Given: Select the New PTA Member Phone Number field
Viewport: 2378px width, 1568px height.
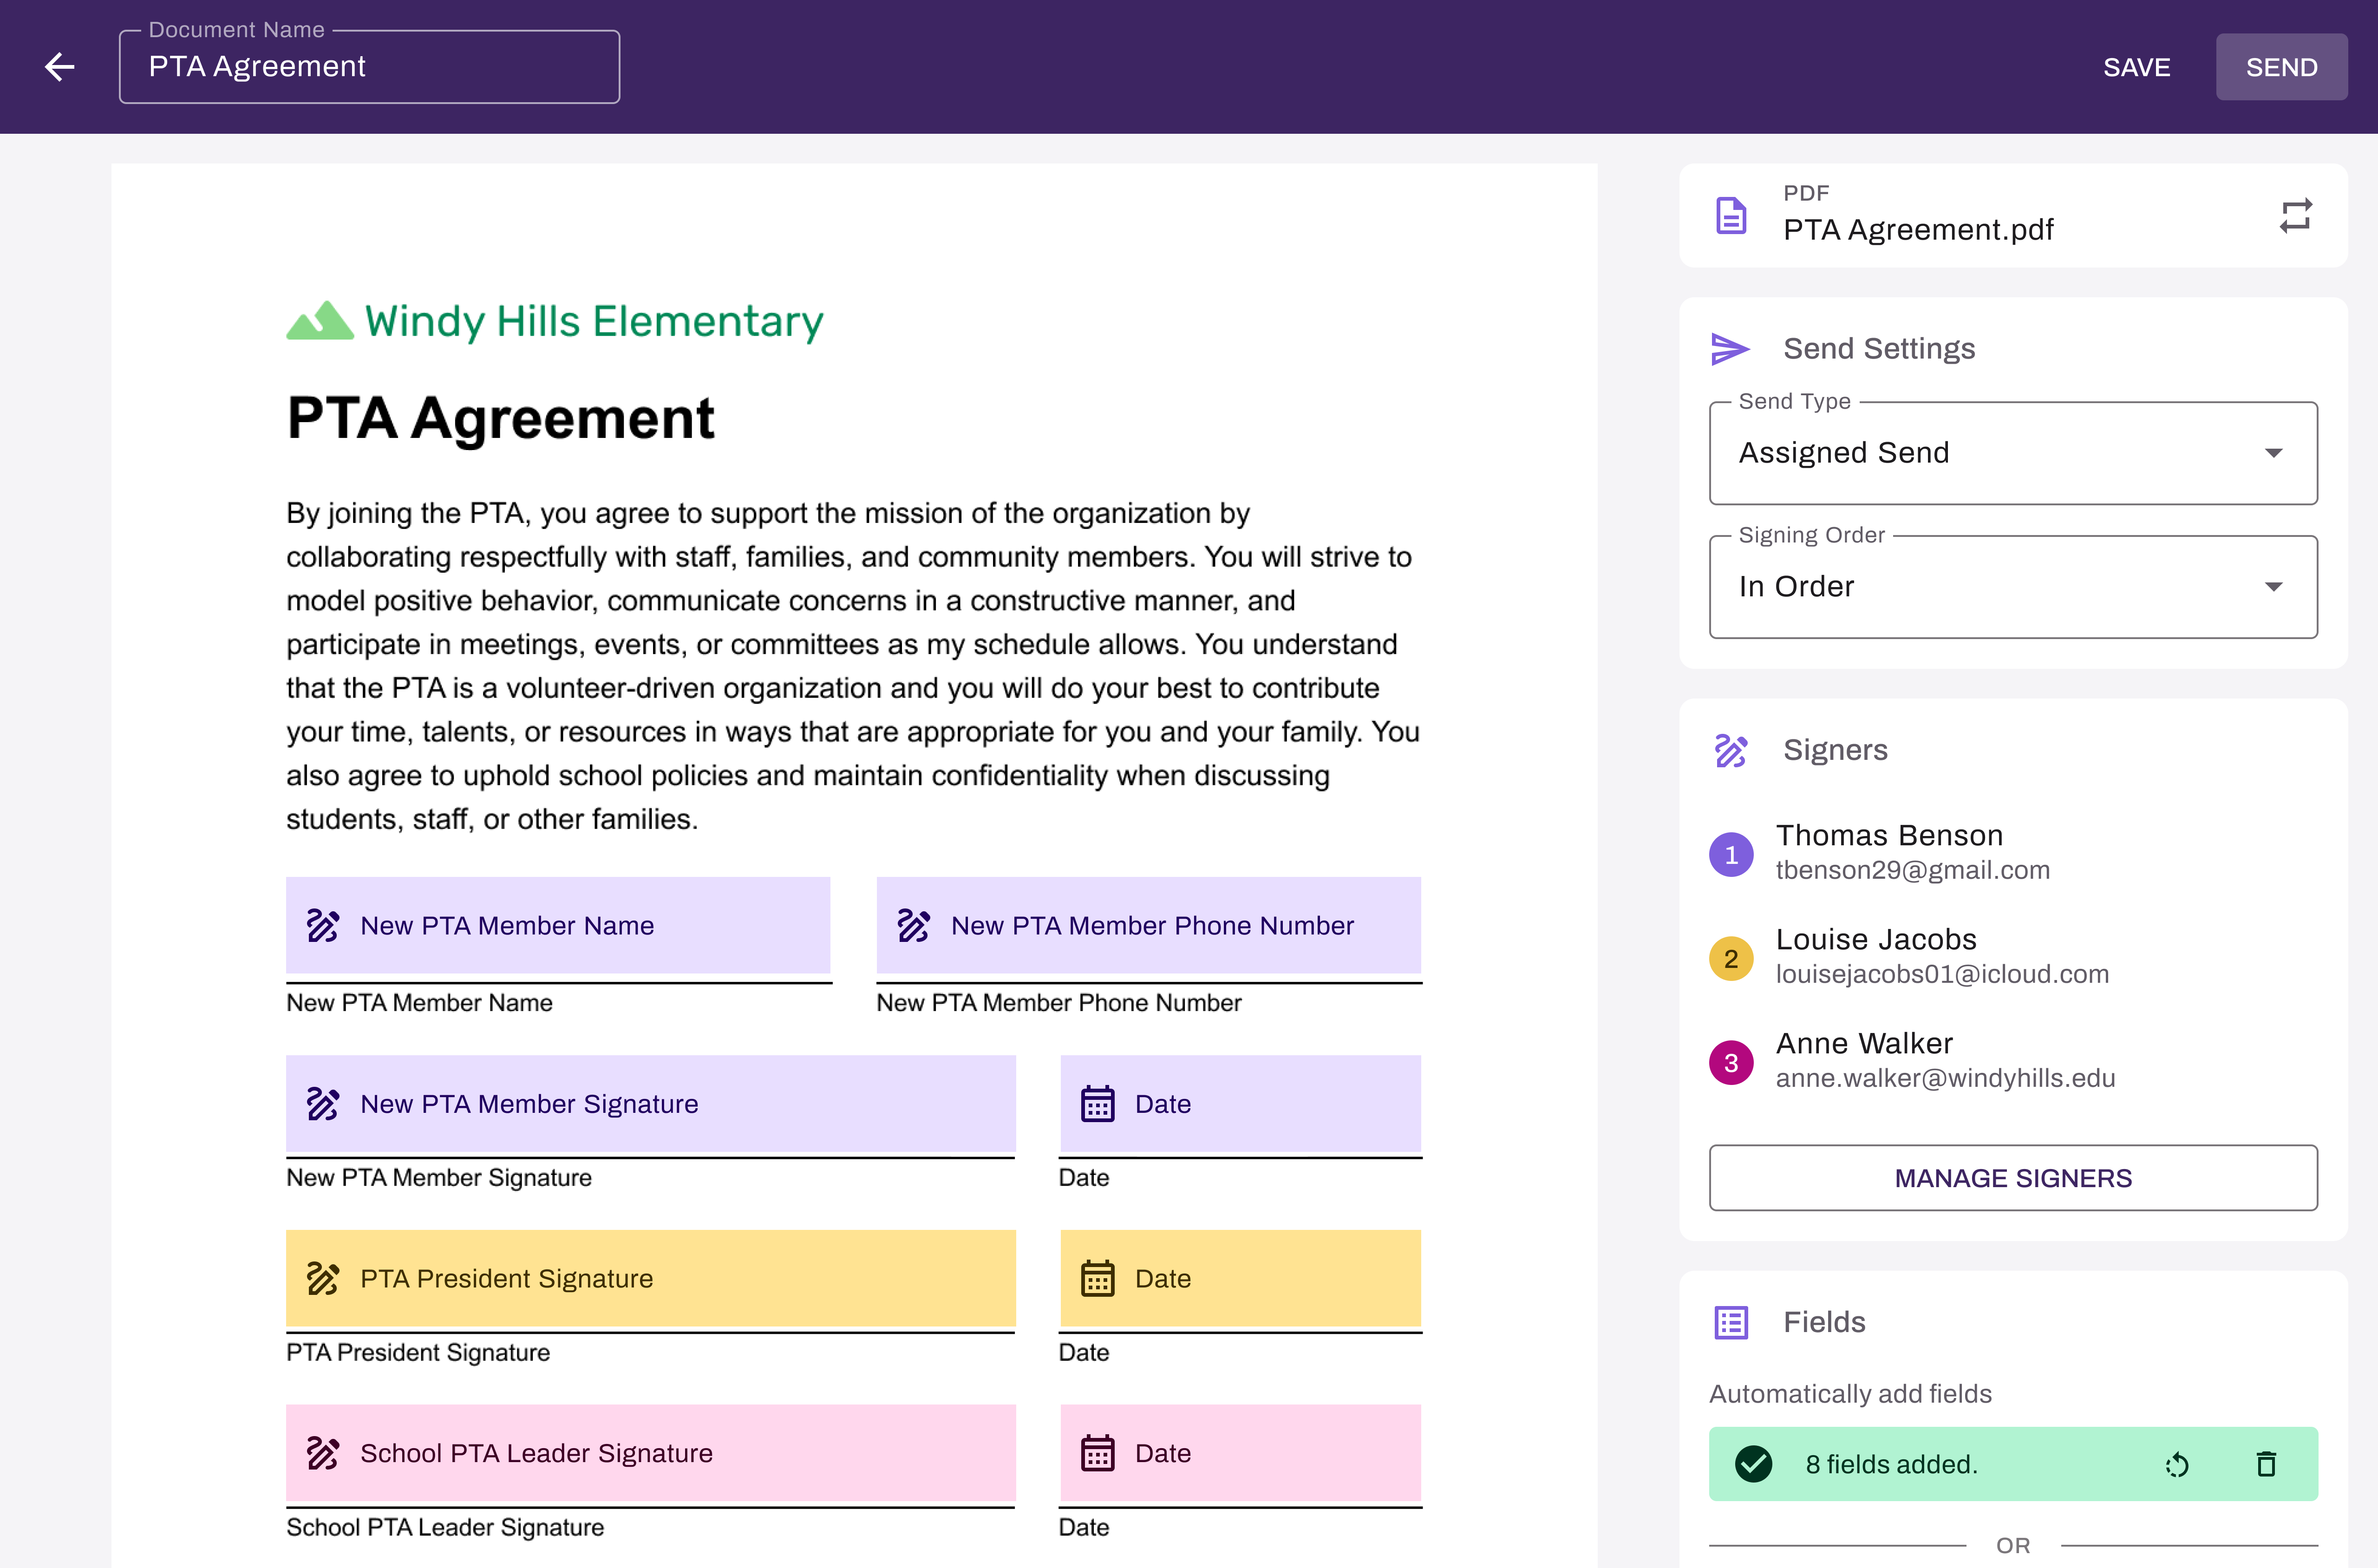Looking at the screenshot, I should (1148, 925).
